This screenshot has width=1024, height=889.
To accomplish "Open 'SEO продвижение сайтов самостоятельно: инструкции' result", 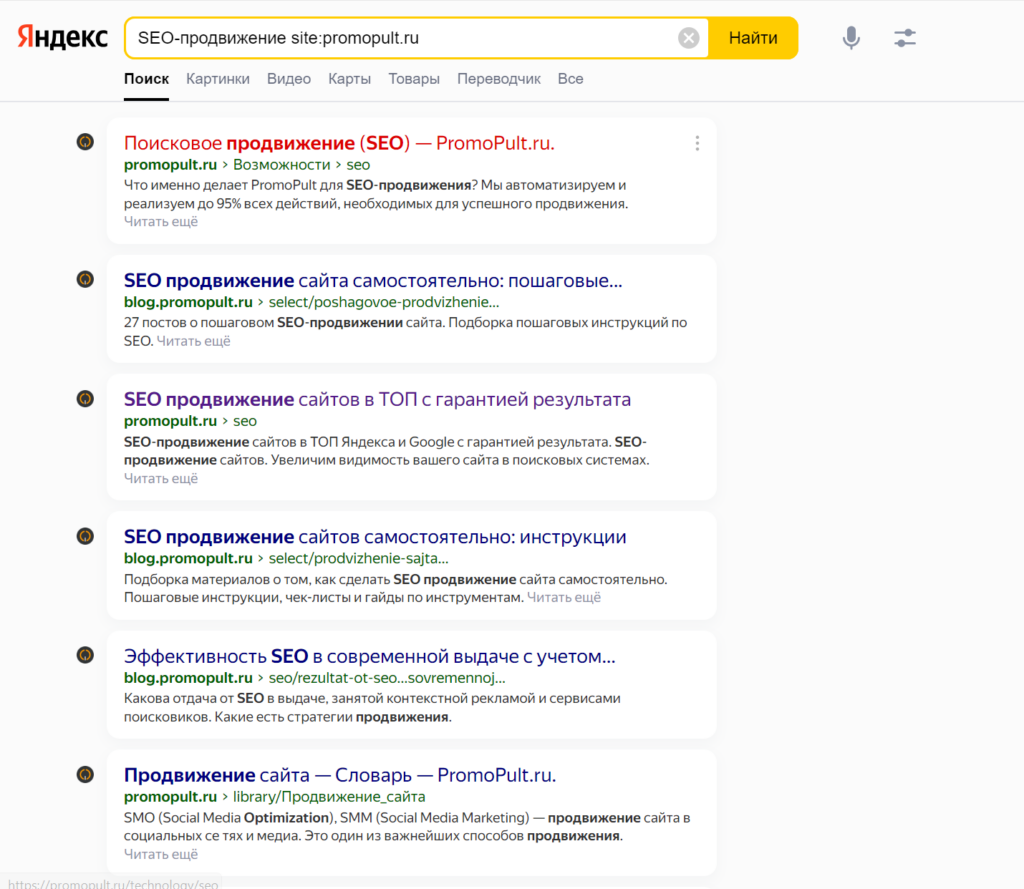I will (375, 537).
